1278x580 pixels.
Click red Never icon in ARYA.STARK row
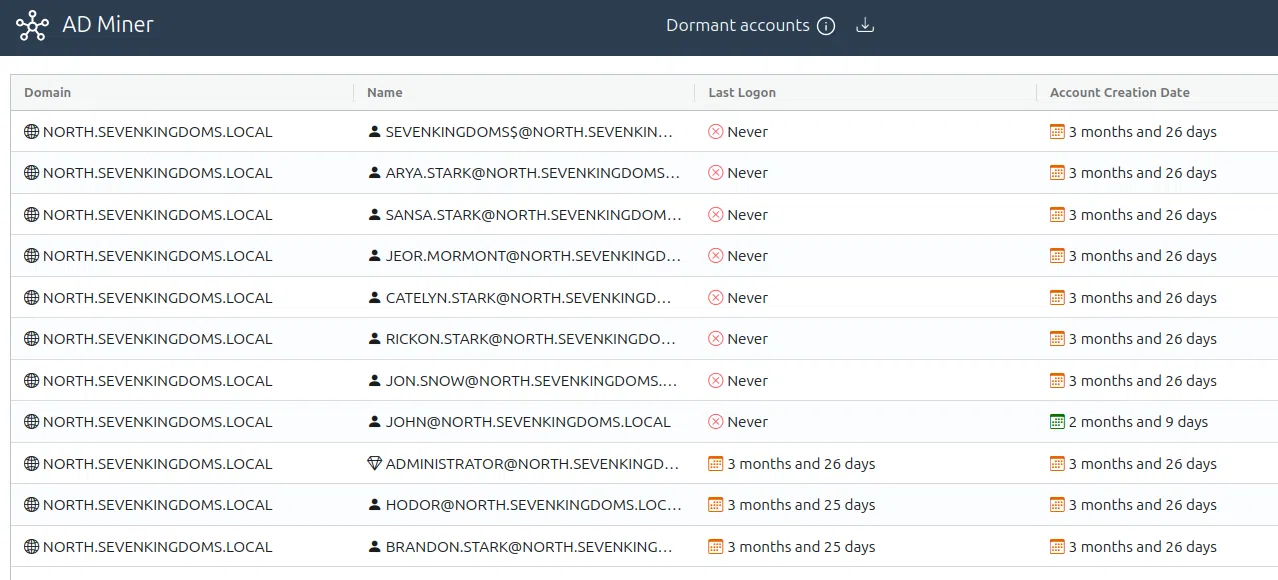click(x=715, y=172)
